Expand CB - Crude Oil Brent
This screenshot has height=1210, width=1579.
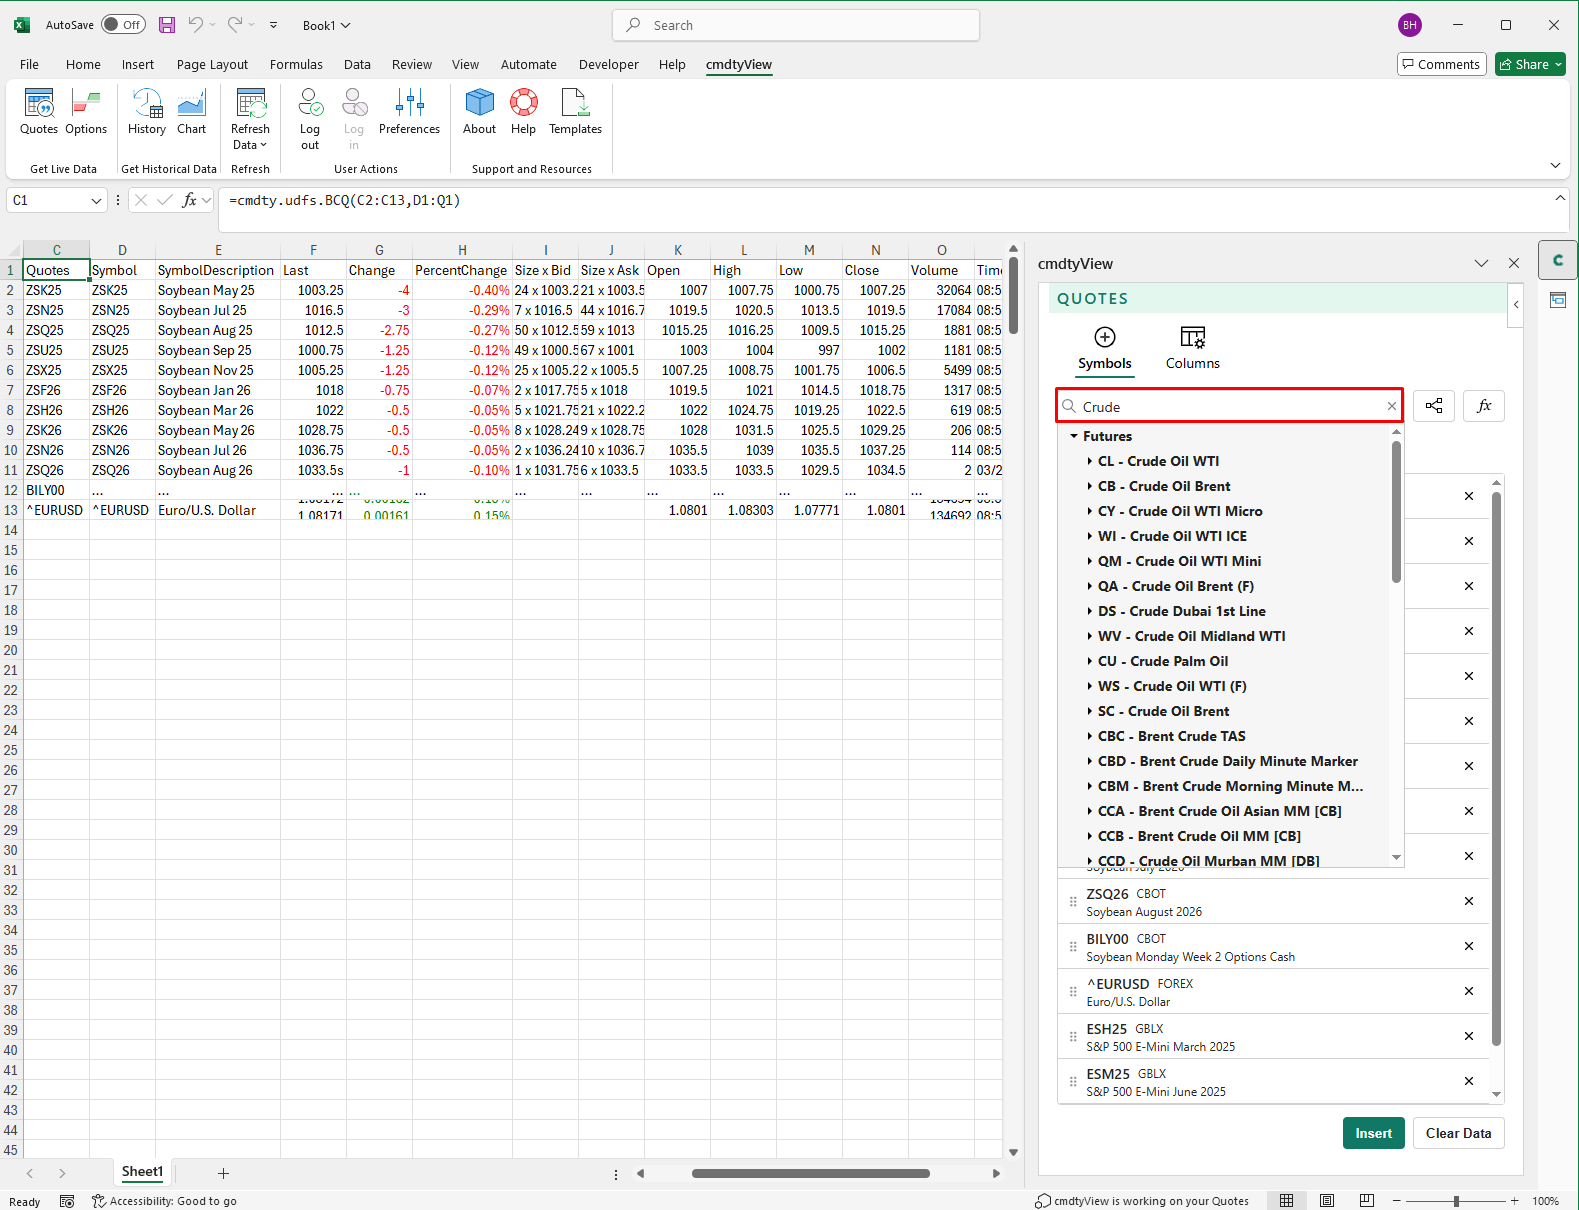coord(1089,486)
